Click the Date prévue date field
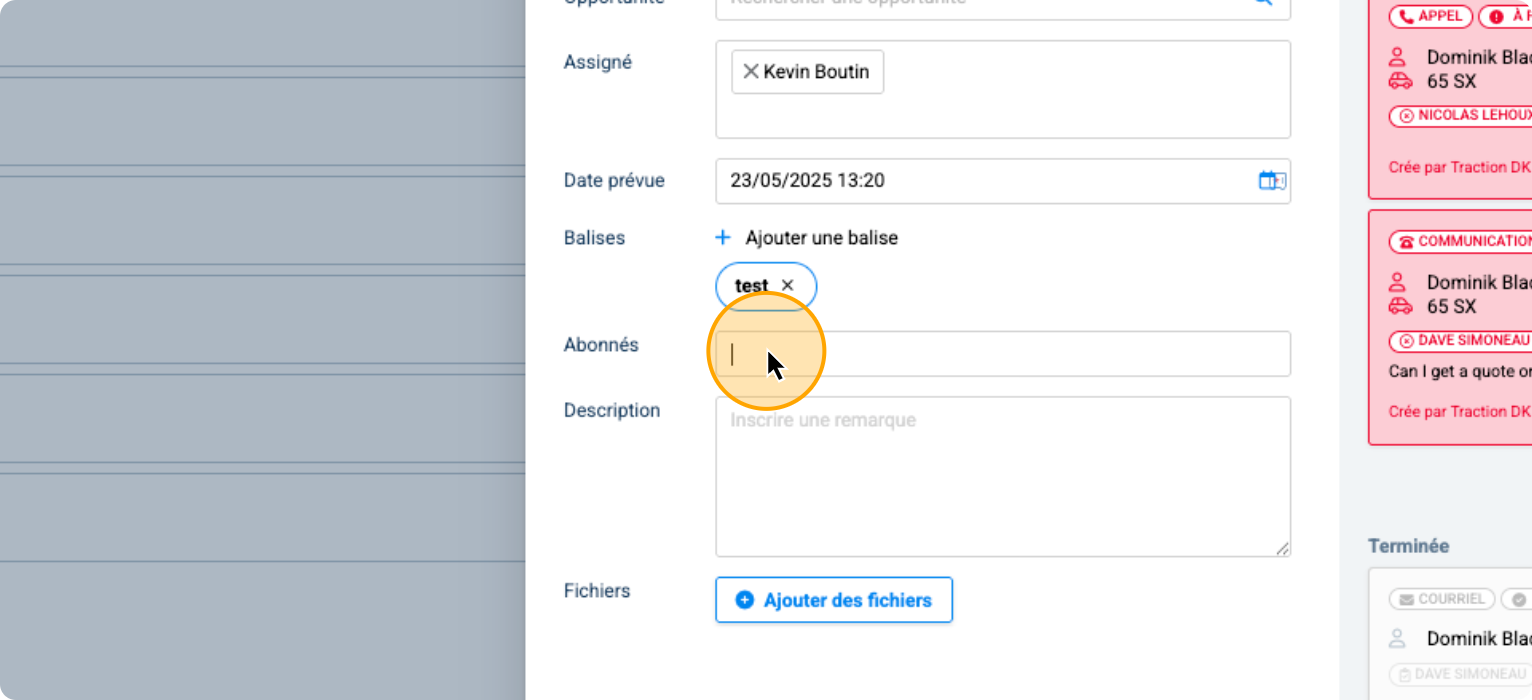The height and width of the screenshot is (700, 1532). (x=980, y=181)
